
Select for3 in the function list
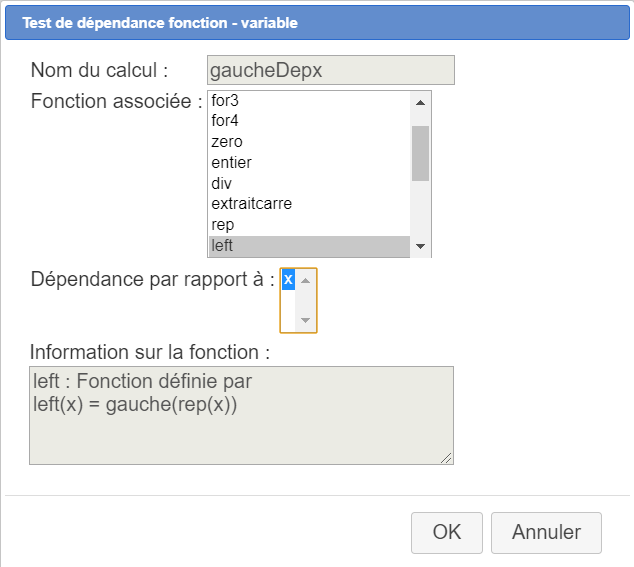[308, 100]
